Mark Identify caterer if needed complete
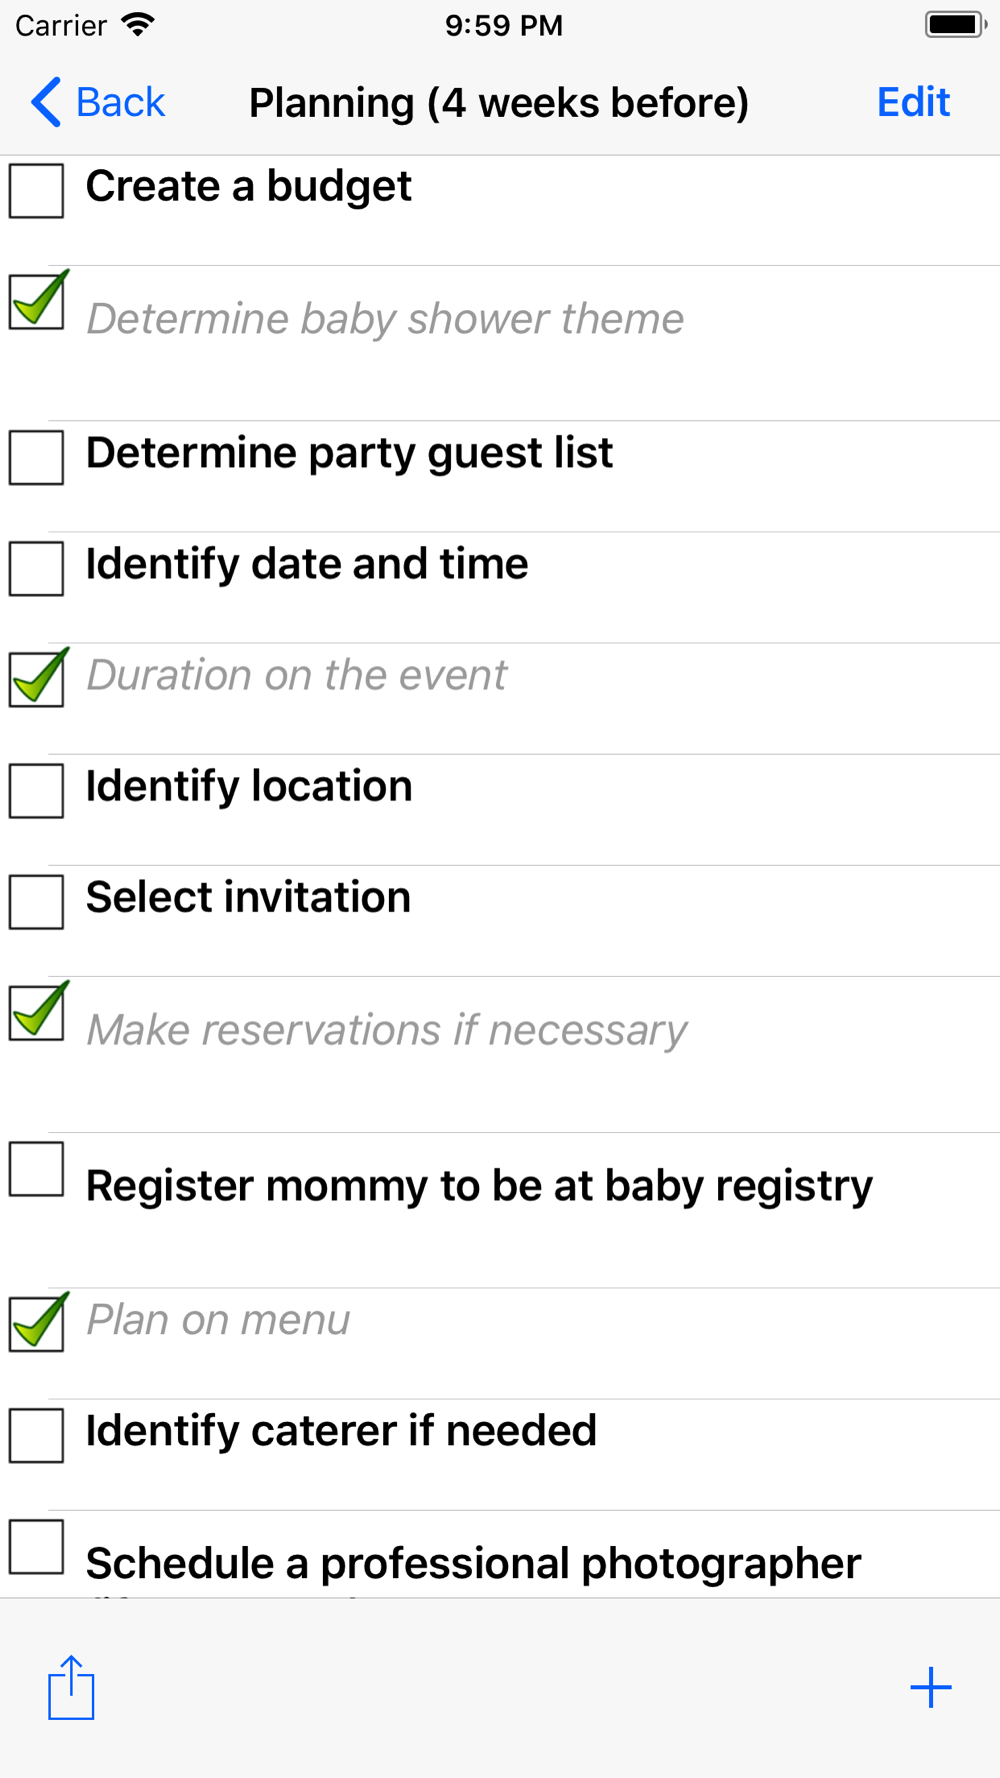 tap(37, 1435)
